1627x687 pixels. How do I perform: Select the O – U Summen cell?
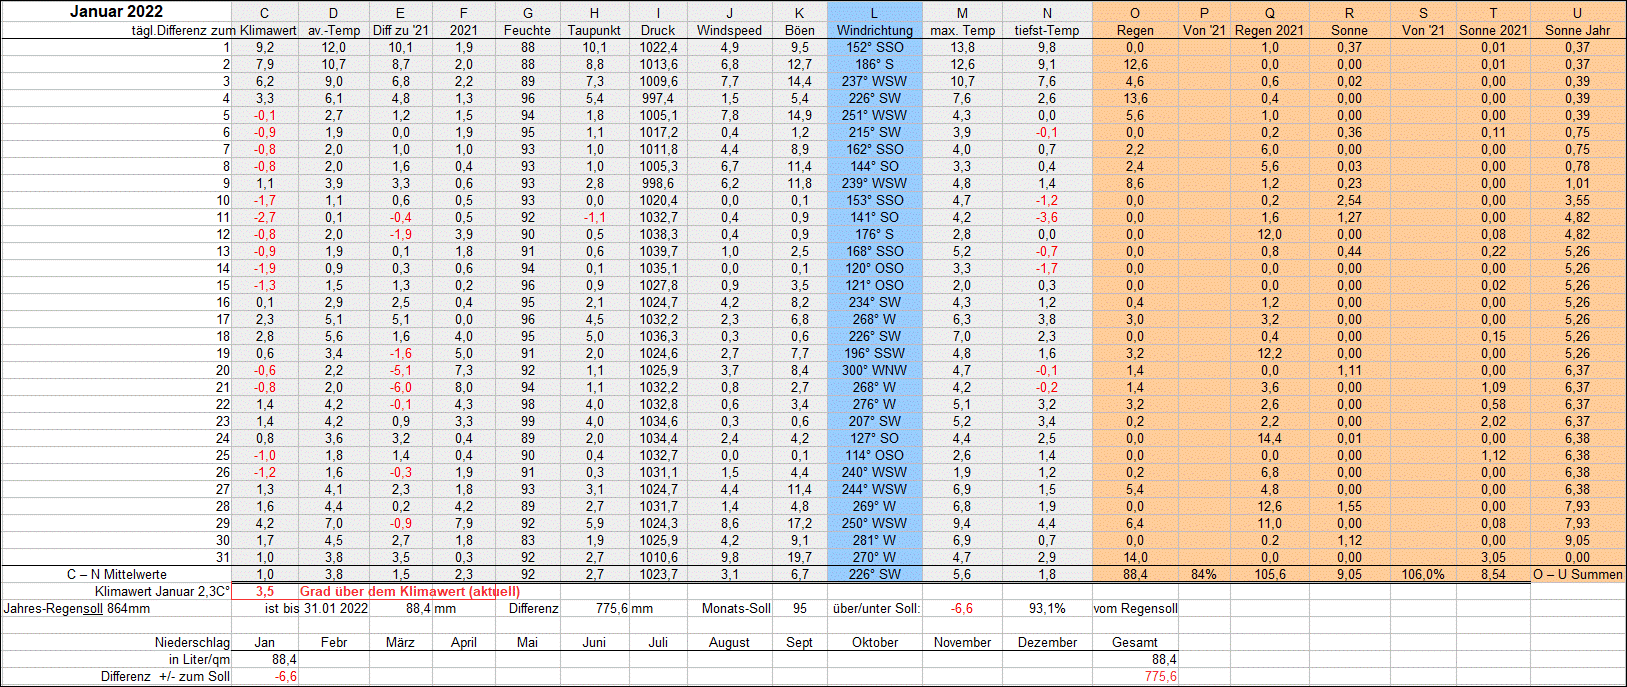[1577, 574]
